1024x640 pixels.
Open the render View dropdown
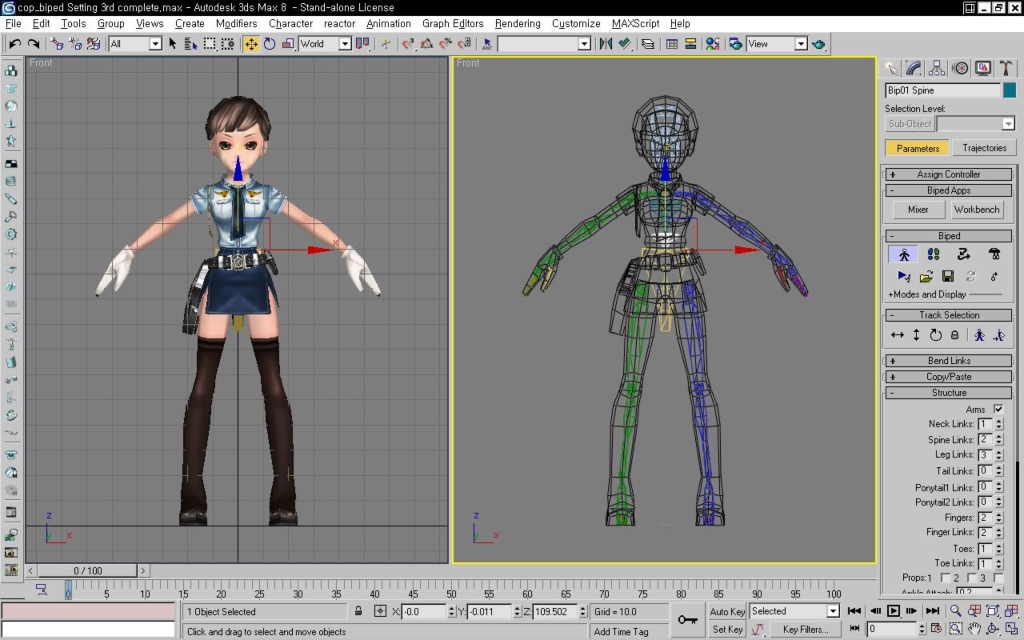[x=801, y=44]
